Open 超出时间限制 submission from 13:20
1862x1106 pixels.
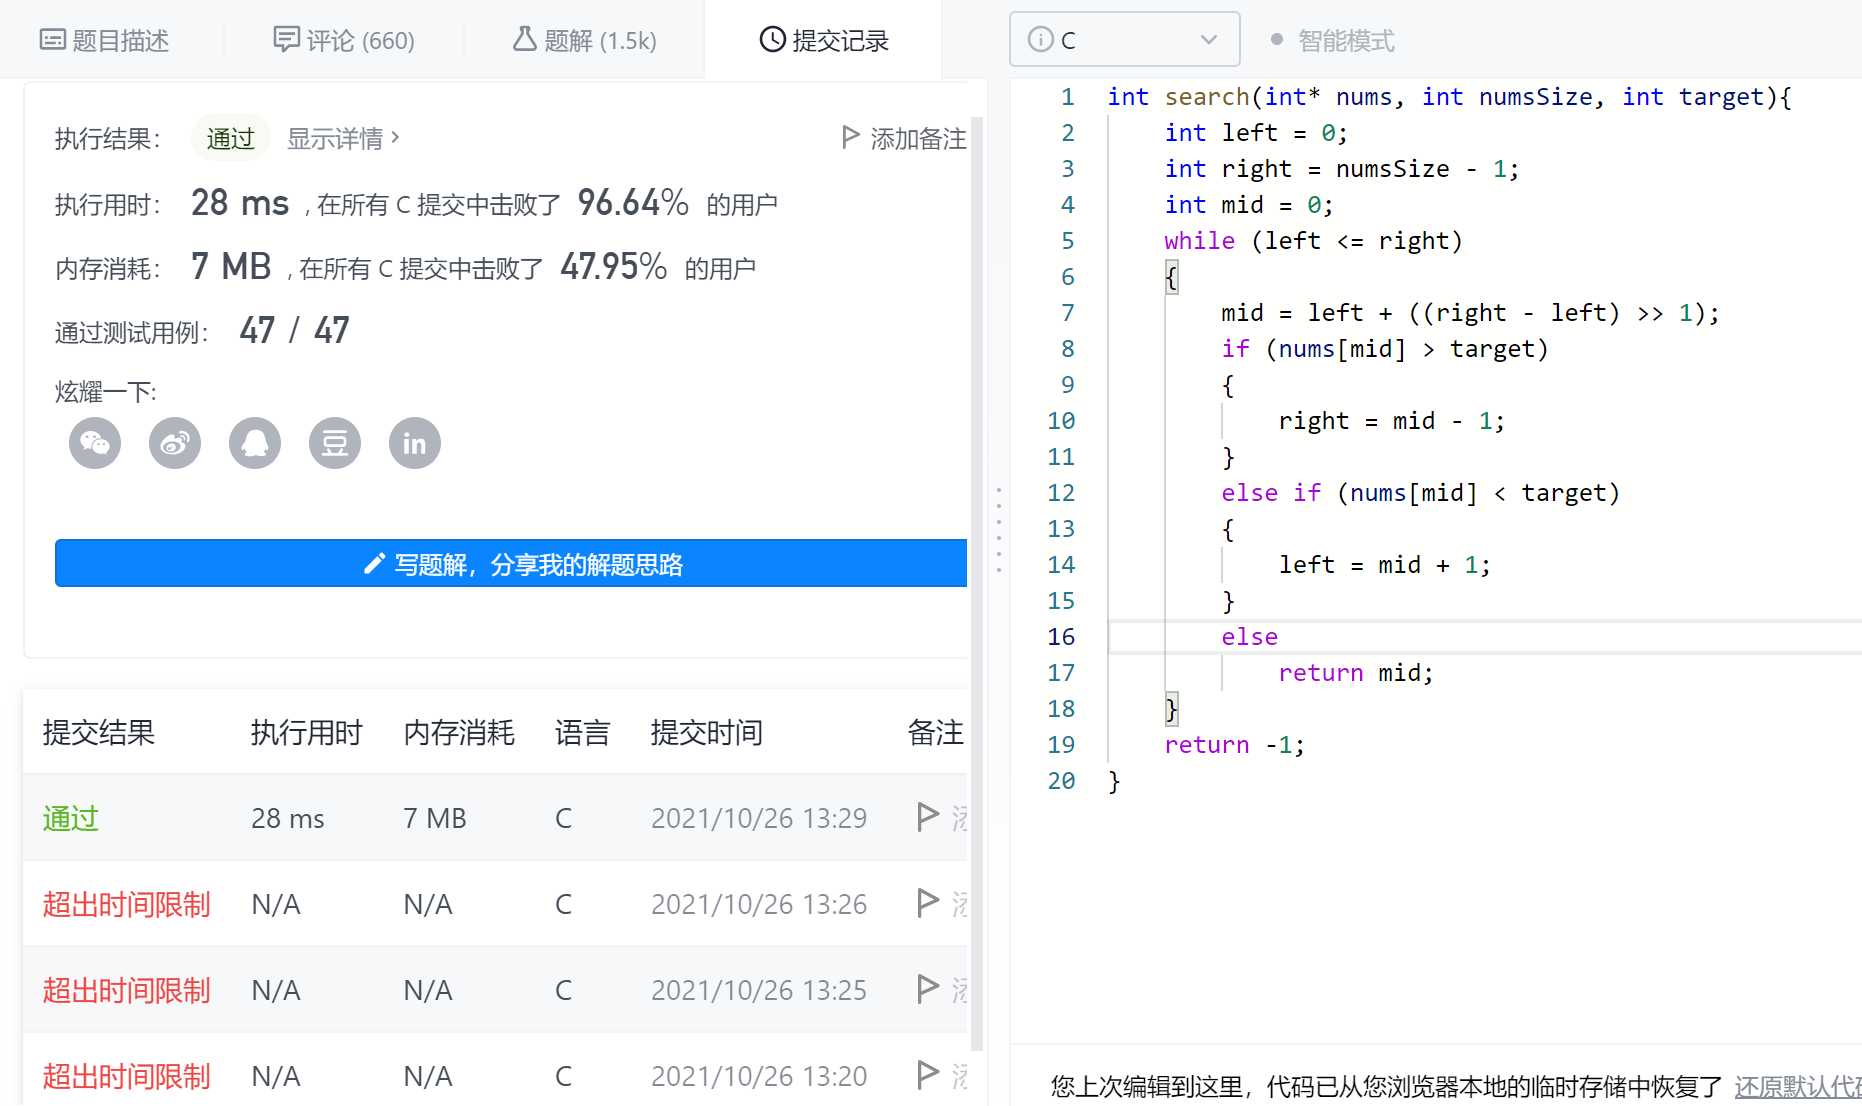pos(126,1076)
